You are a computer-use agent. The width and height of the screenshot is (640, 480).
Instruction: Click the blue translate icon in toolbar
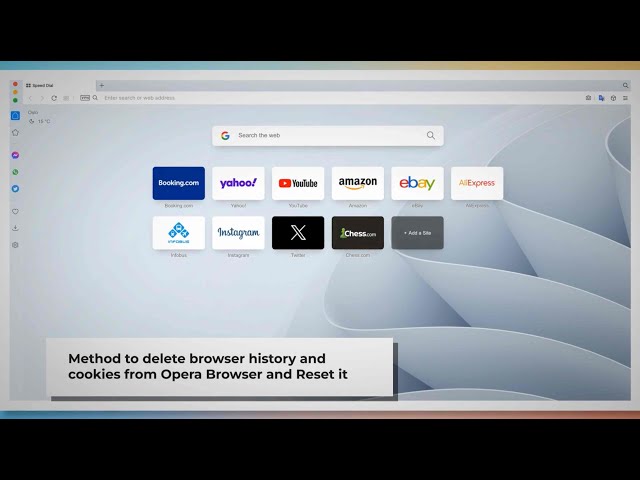coord(601,98)
